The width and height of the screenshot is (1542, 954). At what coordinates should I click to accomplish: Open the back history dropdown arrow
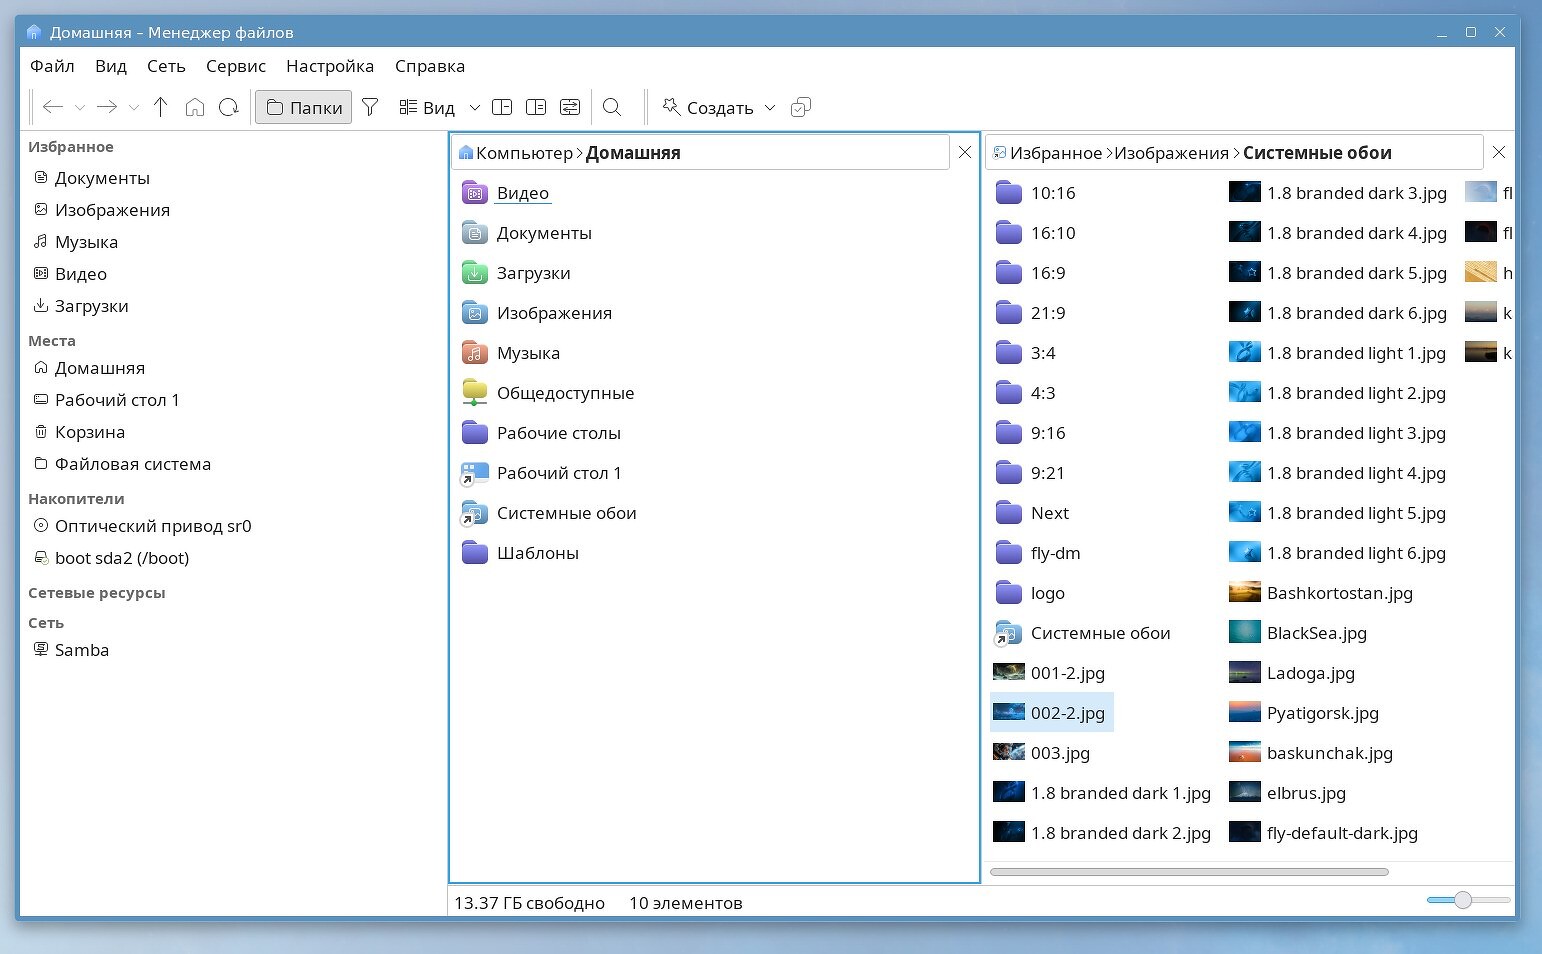click(80, 107)
